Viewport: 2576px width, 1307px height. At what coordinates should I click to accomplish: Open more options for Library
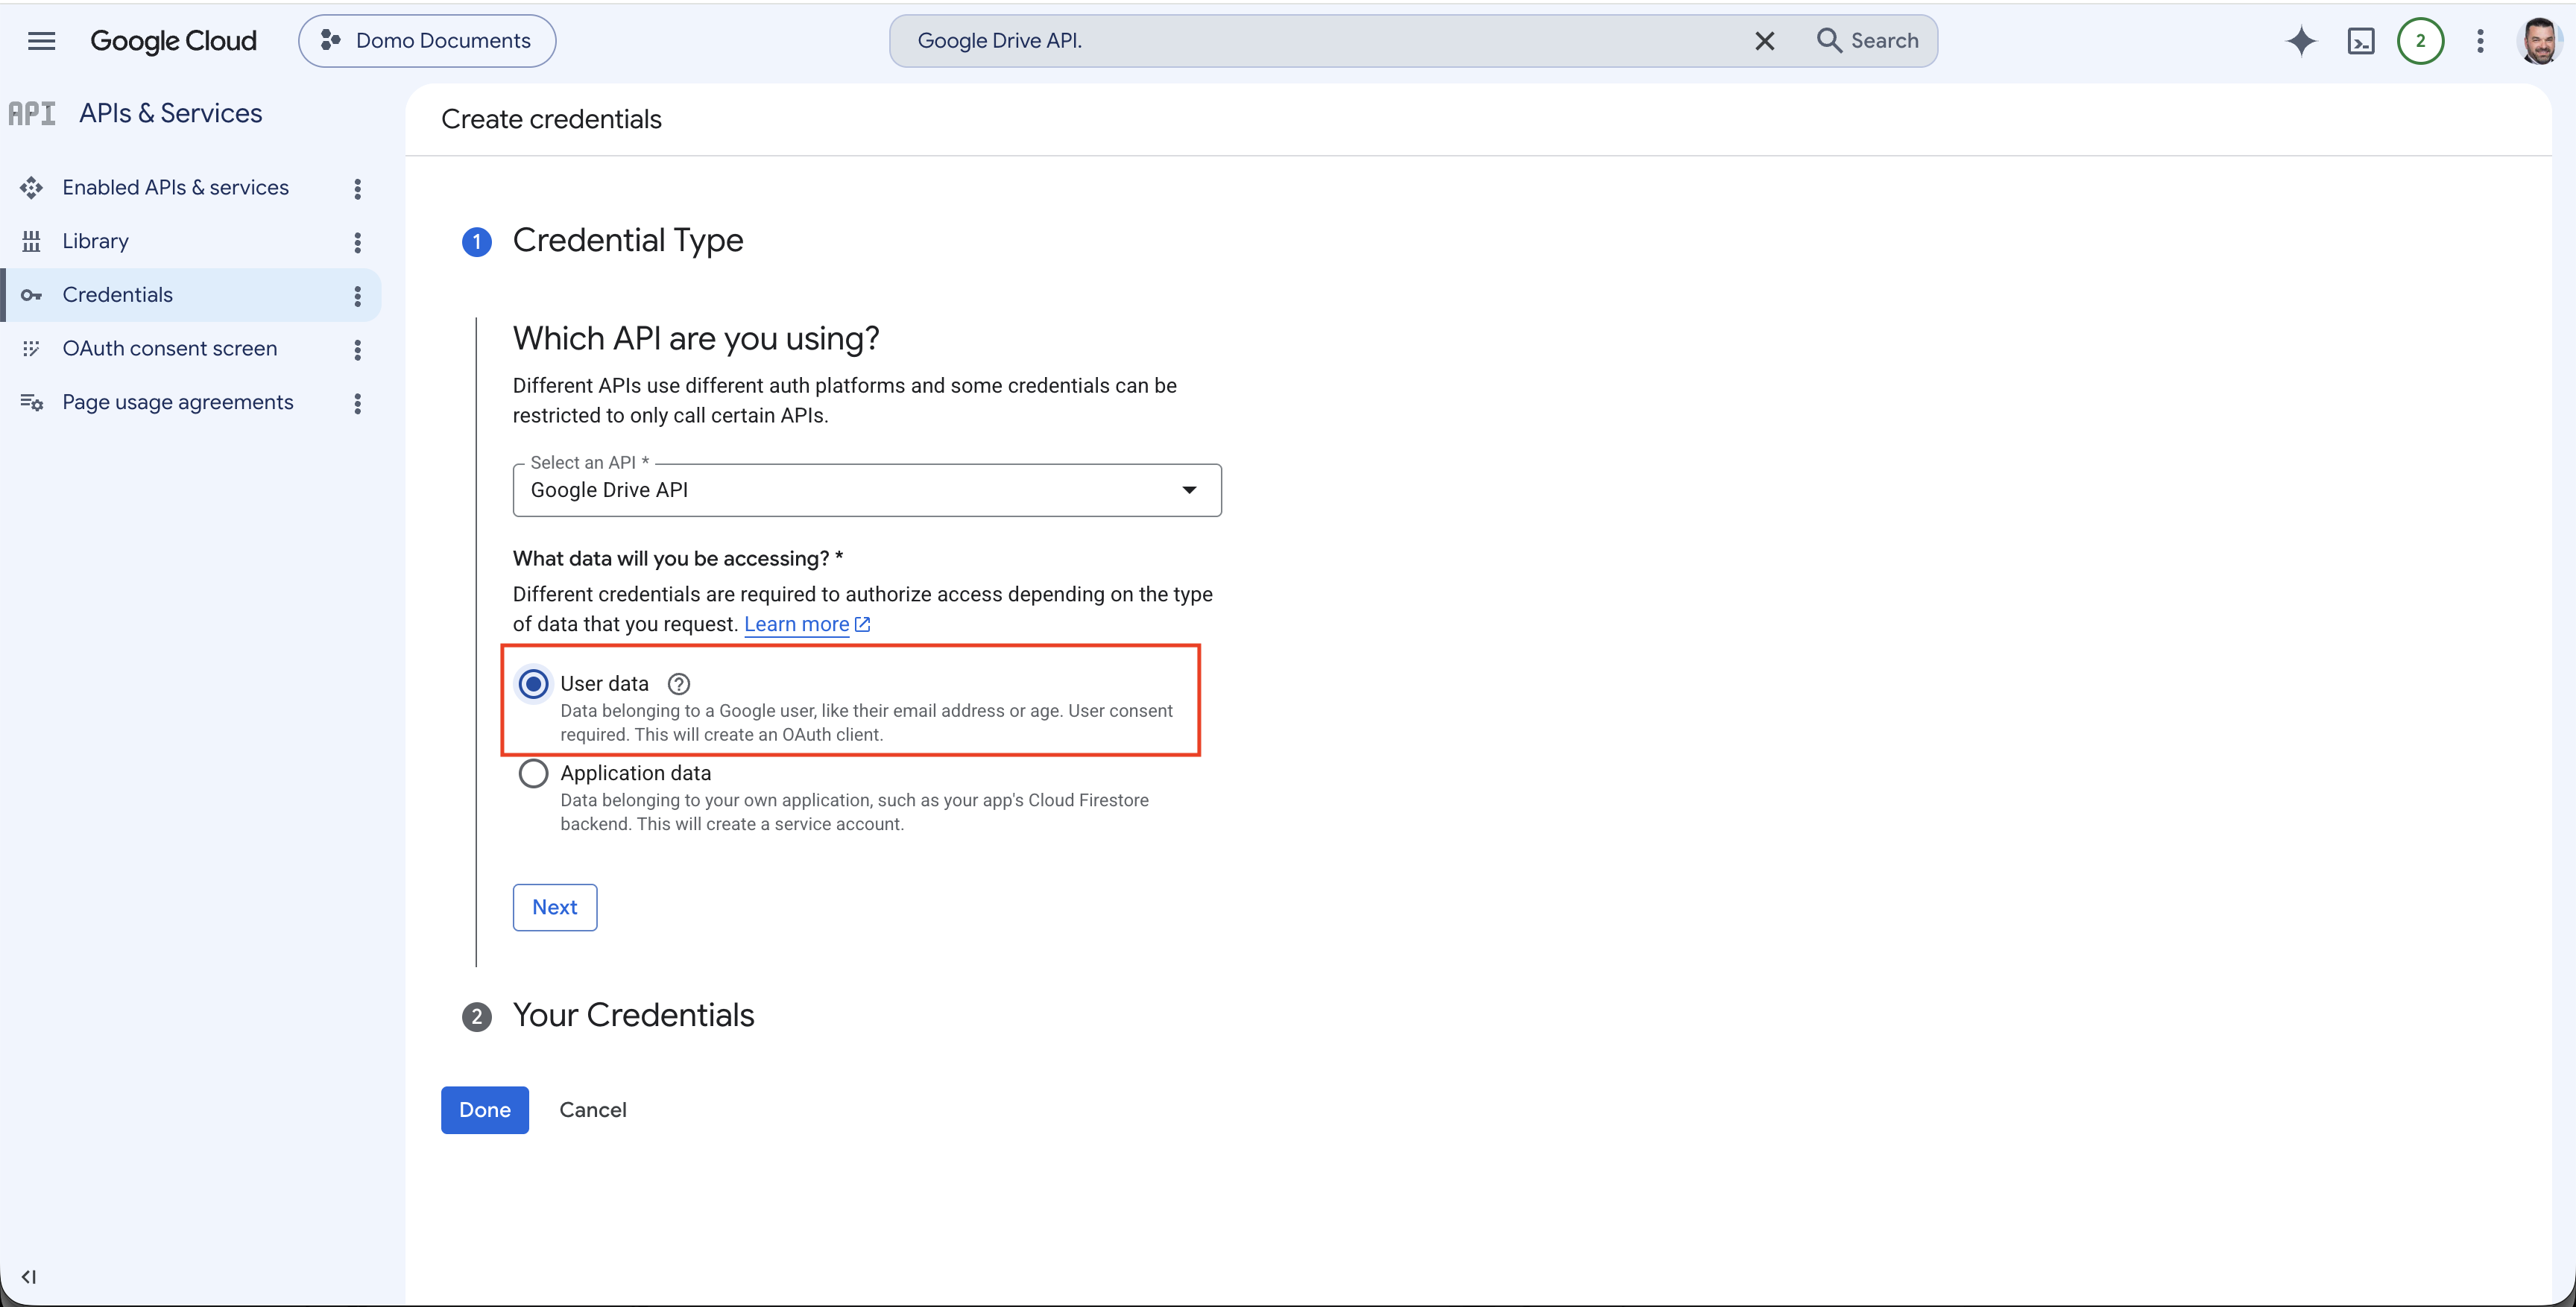click(x=357, y=242)
